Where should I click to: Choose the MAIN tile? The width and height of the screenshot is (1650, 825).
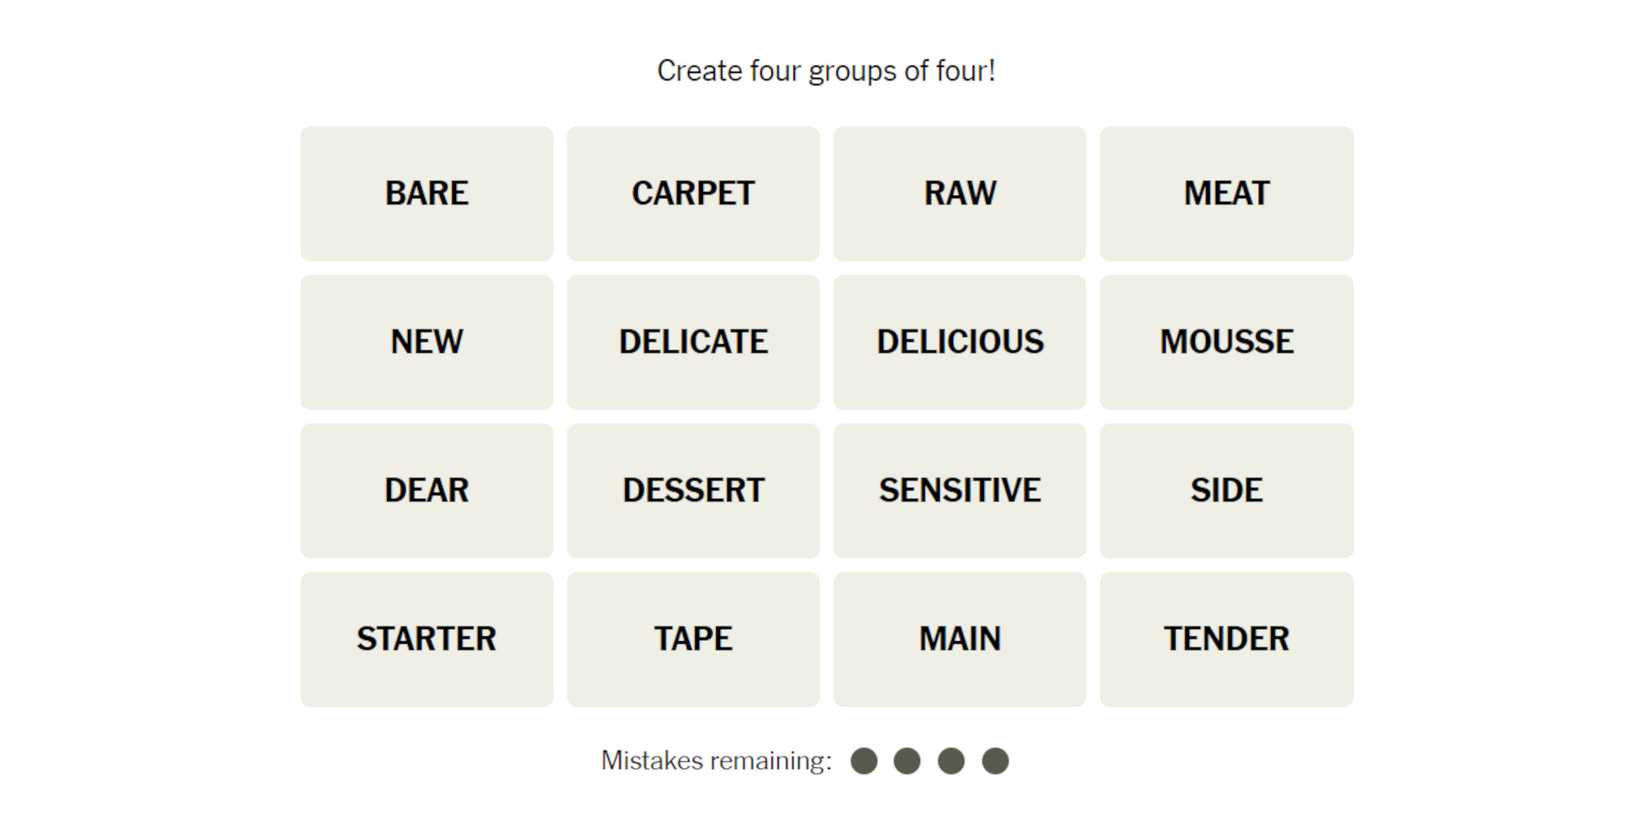[960, 639]
